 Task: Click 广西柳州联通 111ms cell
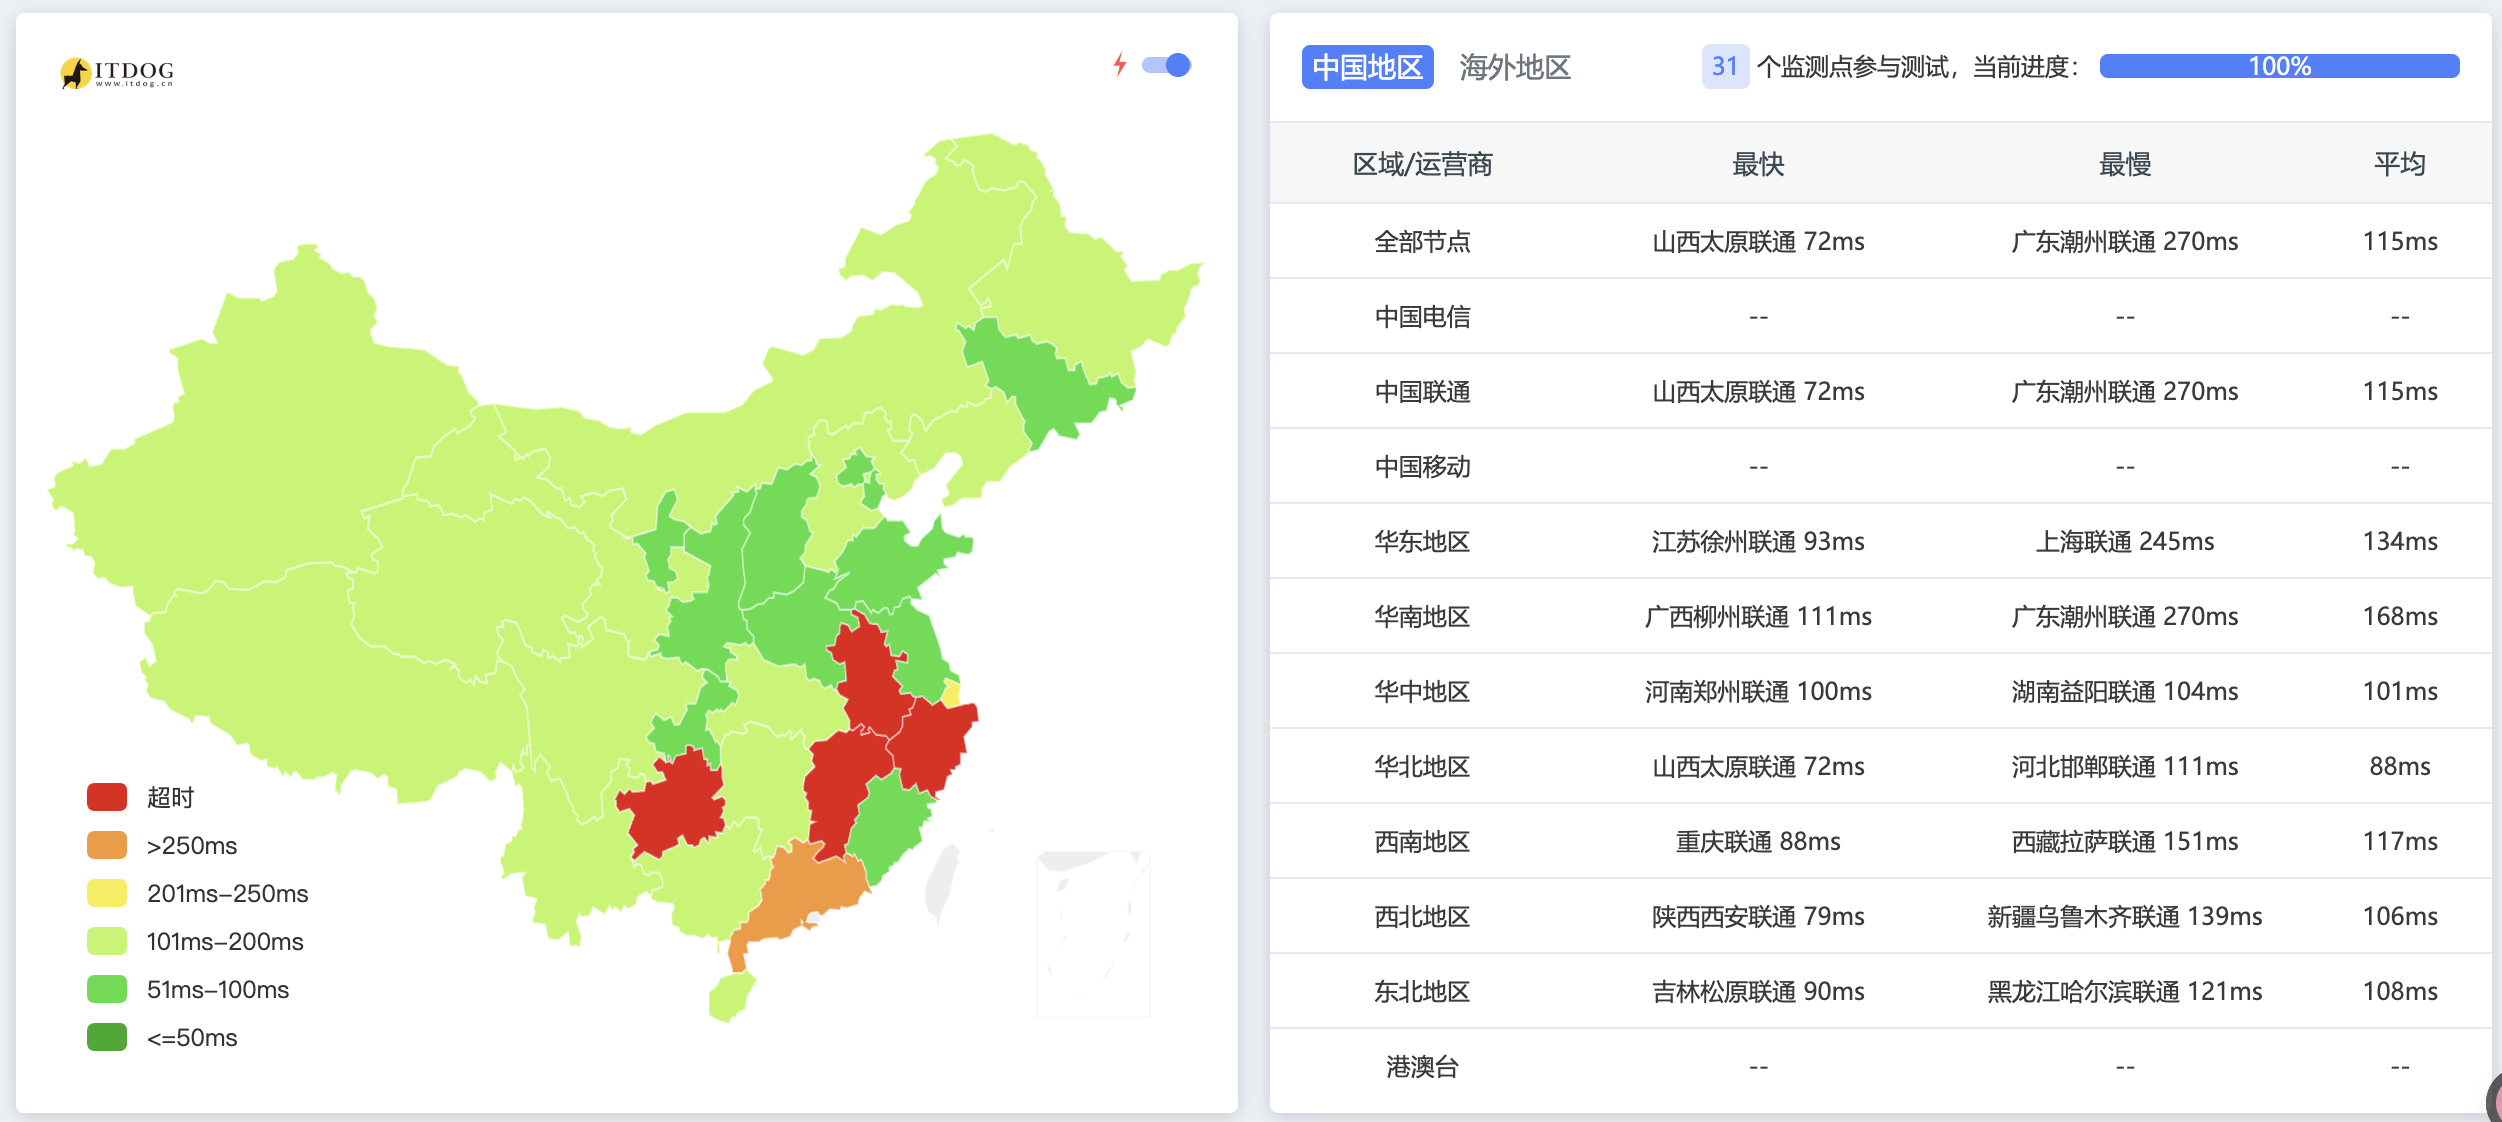click(1758, 616)
